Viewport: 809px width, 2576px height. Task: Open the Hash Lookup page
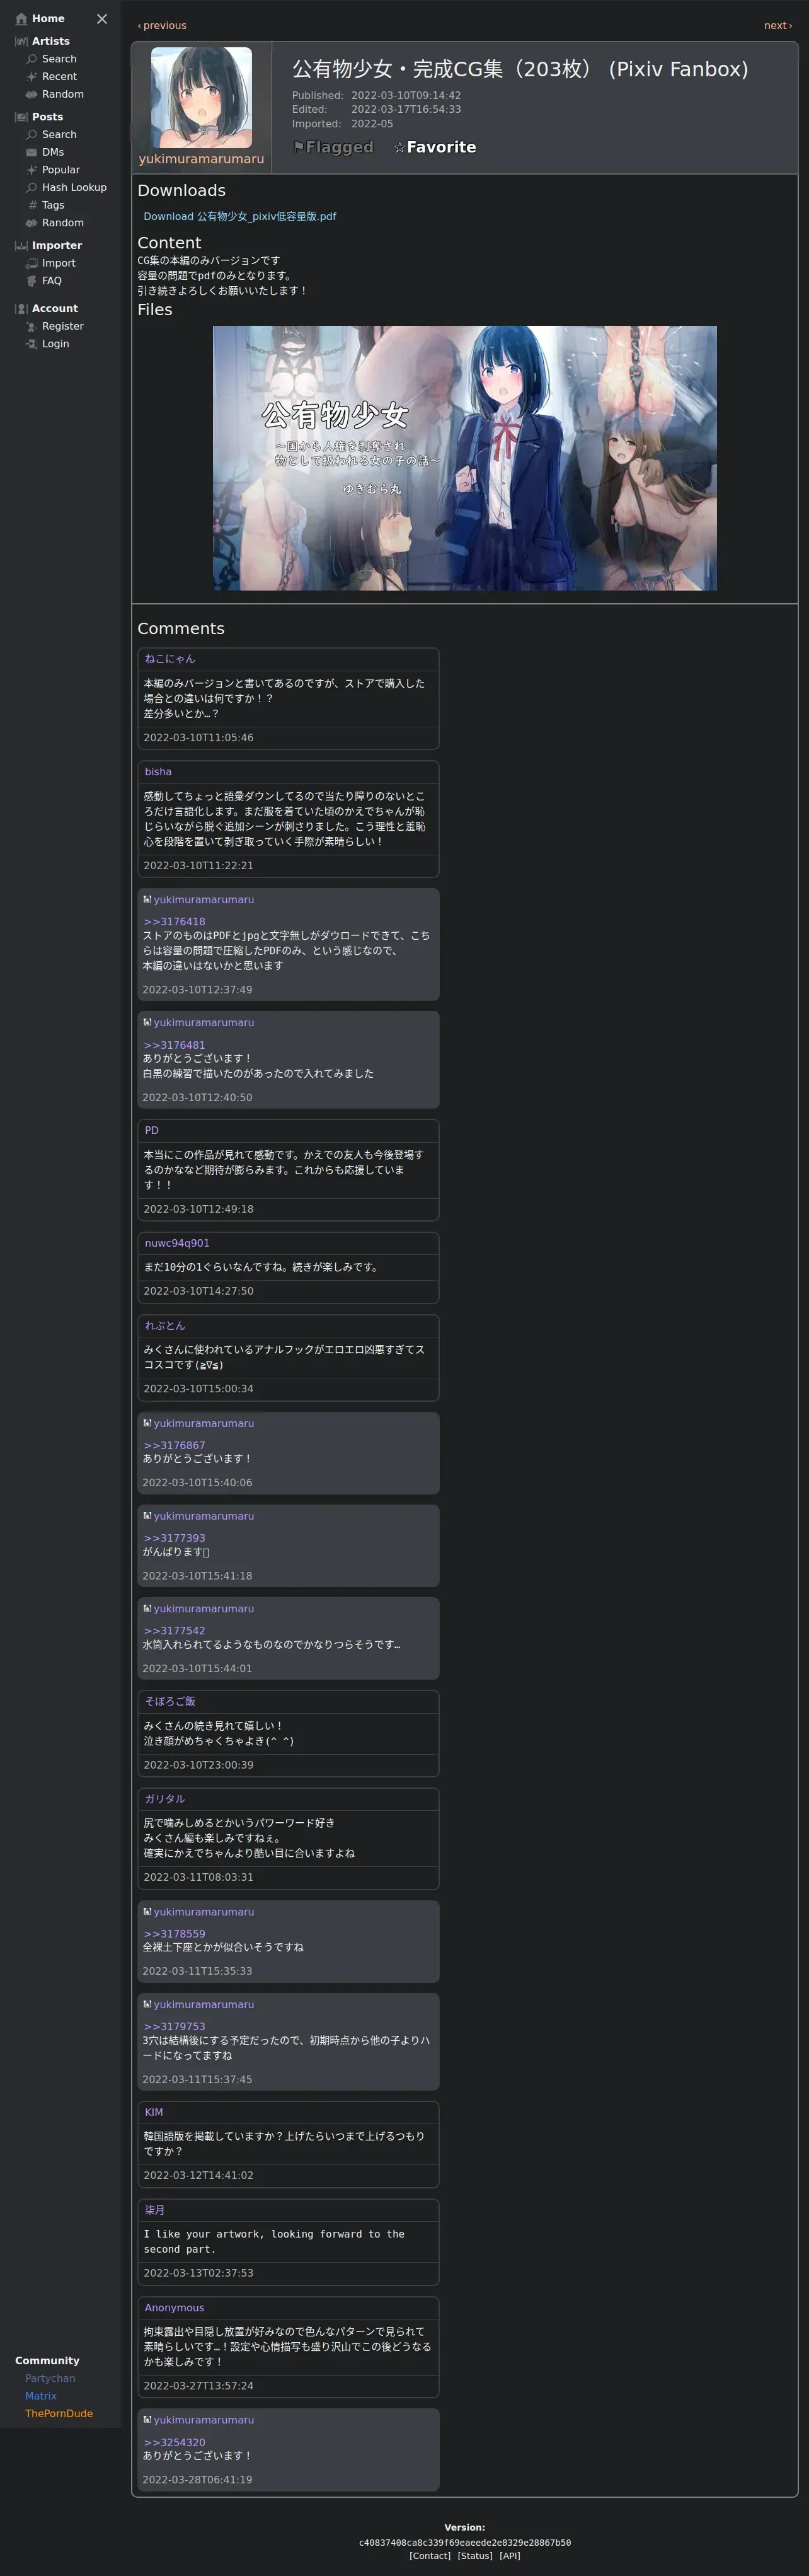click(x=74, y=187)
